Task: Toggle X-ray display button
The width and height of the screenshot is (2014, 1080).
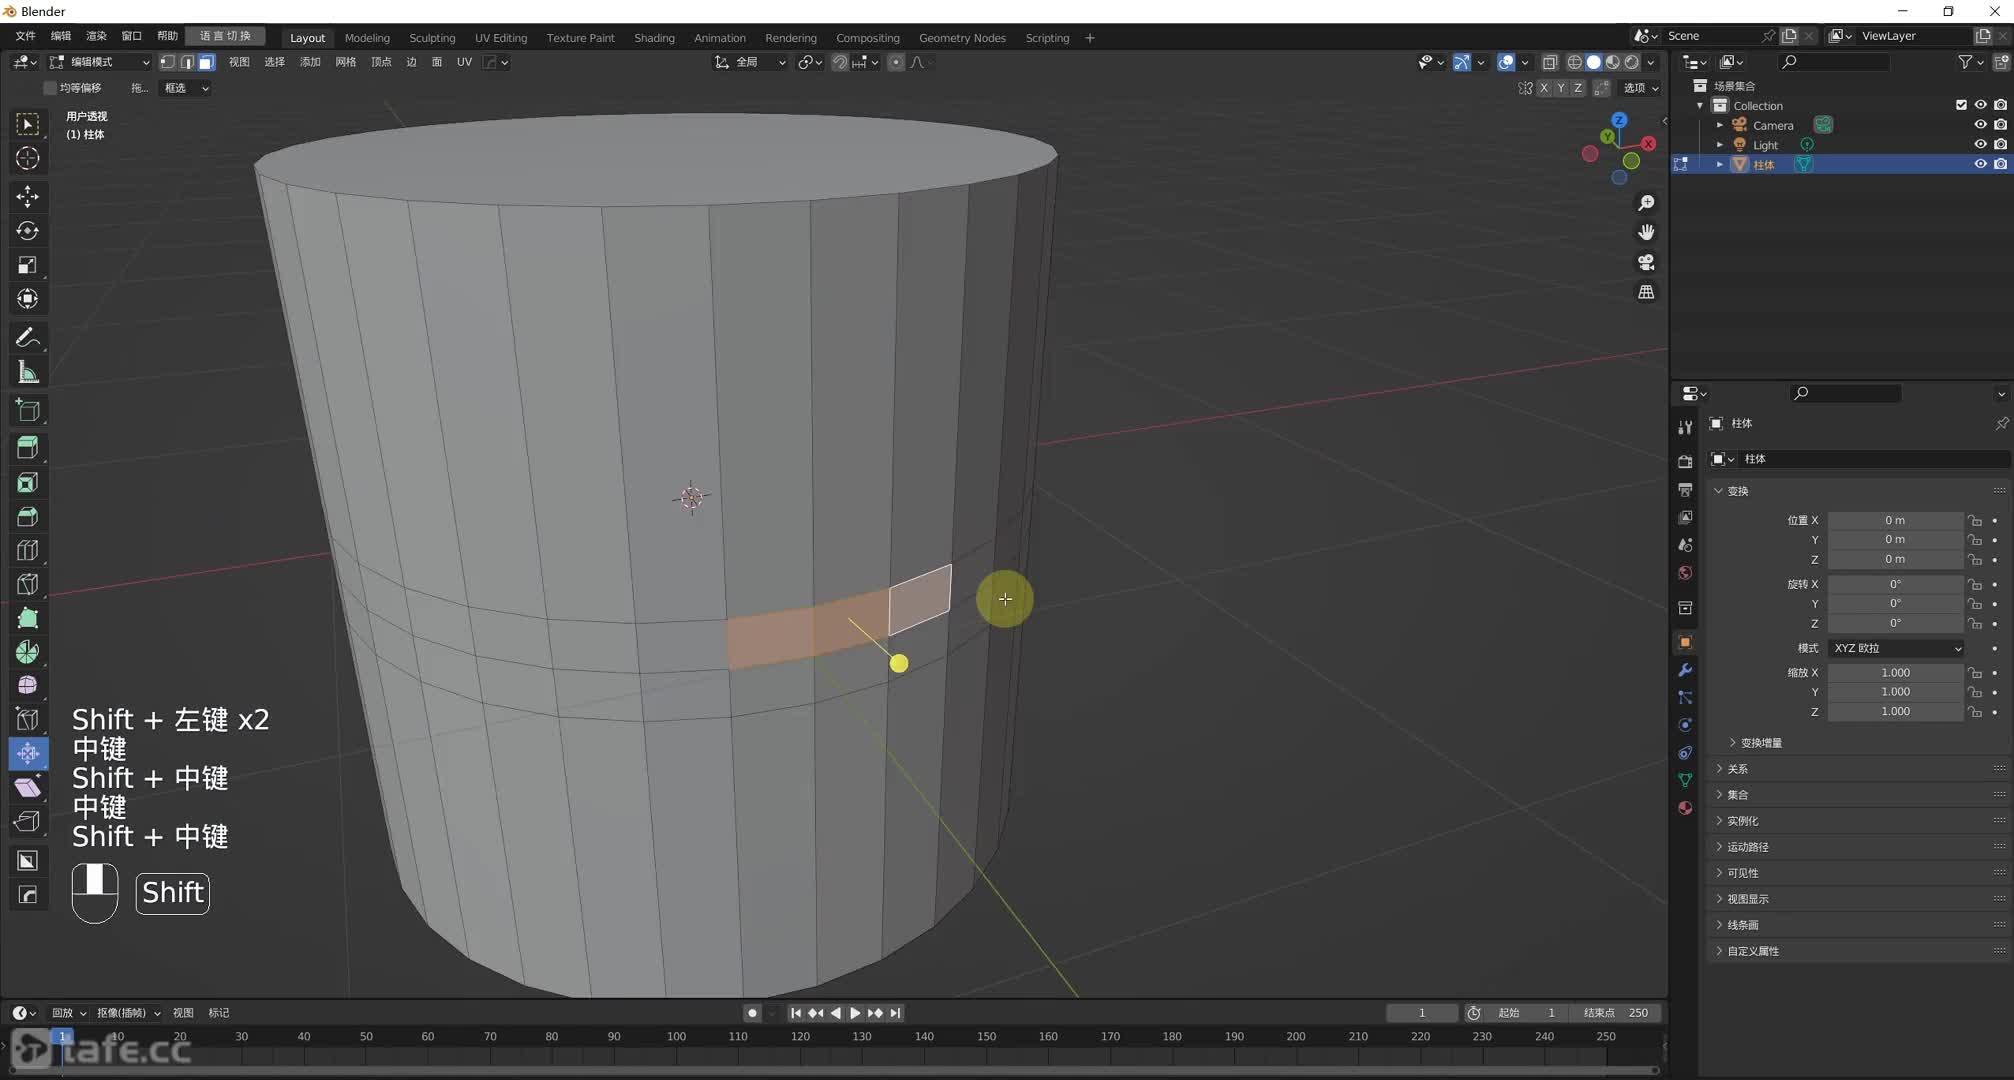Action: [x=1549, y=62]
